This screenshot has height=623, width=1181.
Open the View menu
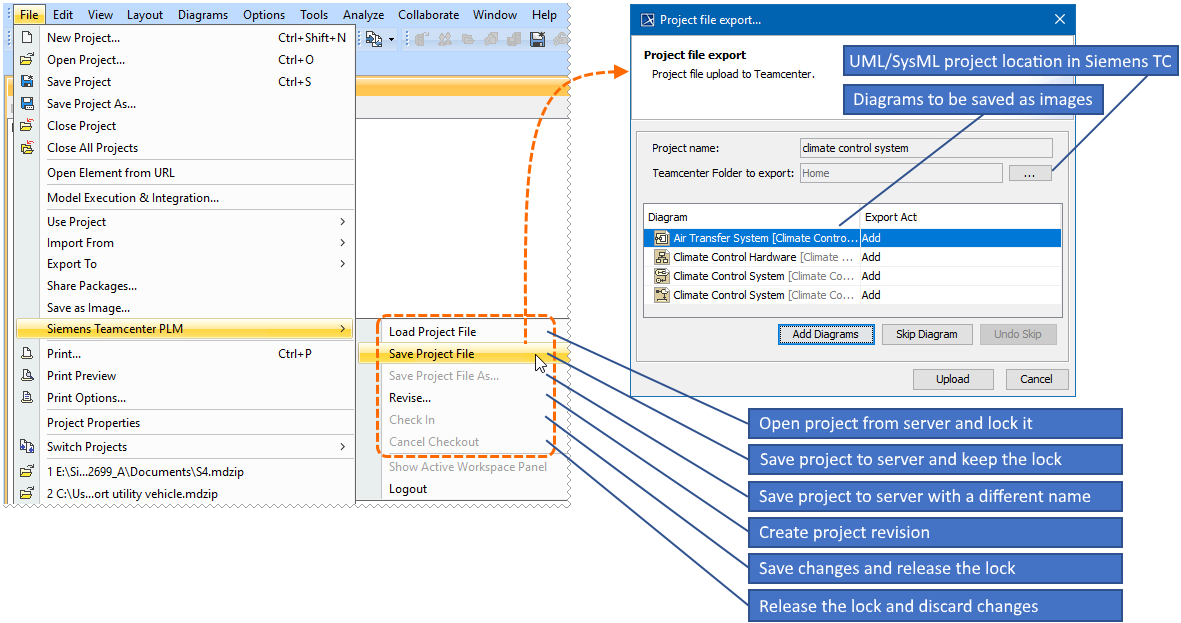click(100, 14)
